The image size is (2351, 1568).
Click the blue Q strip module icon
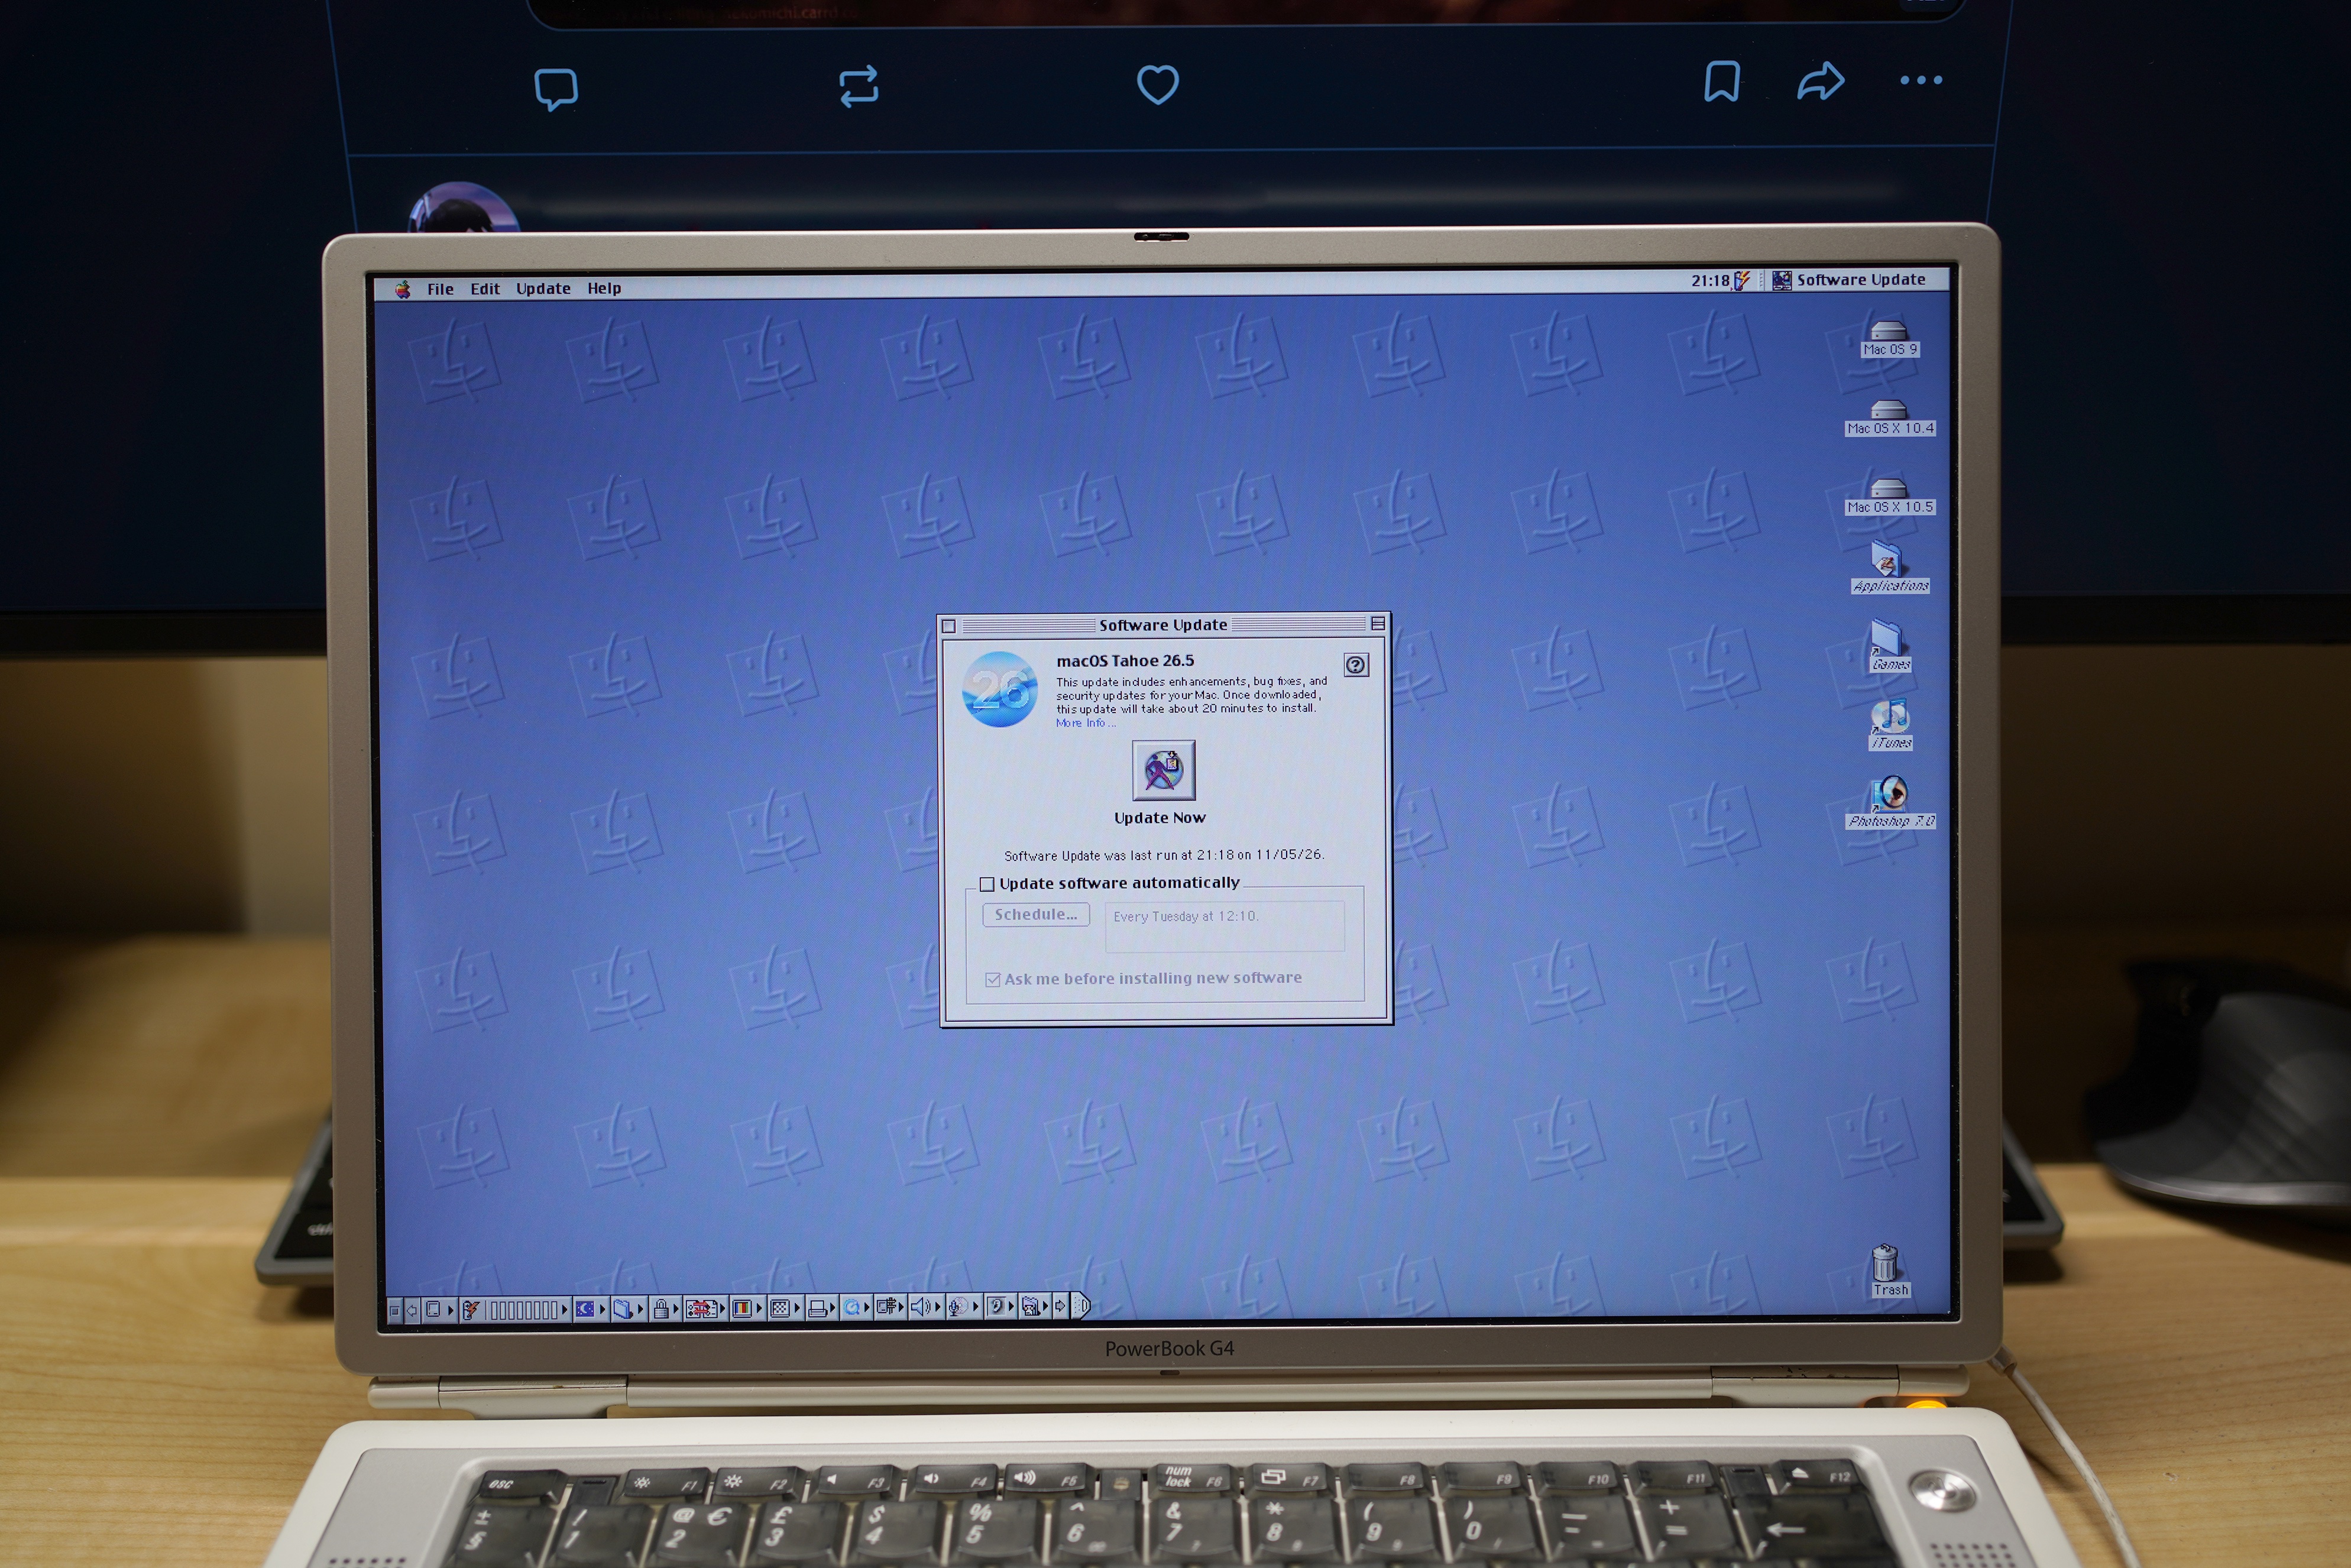(x=852, y=1307)
